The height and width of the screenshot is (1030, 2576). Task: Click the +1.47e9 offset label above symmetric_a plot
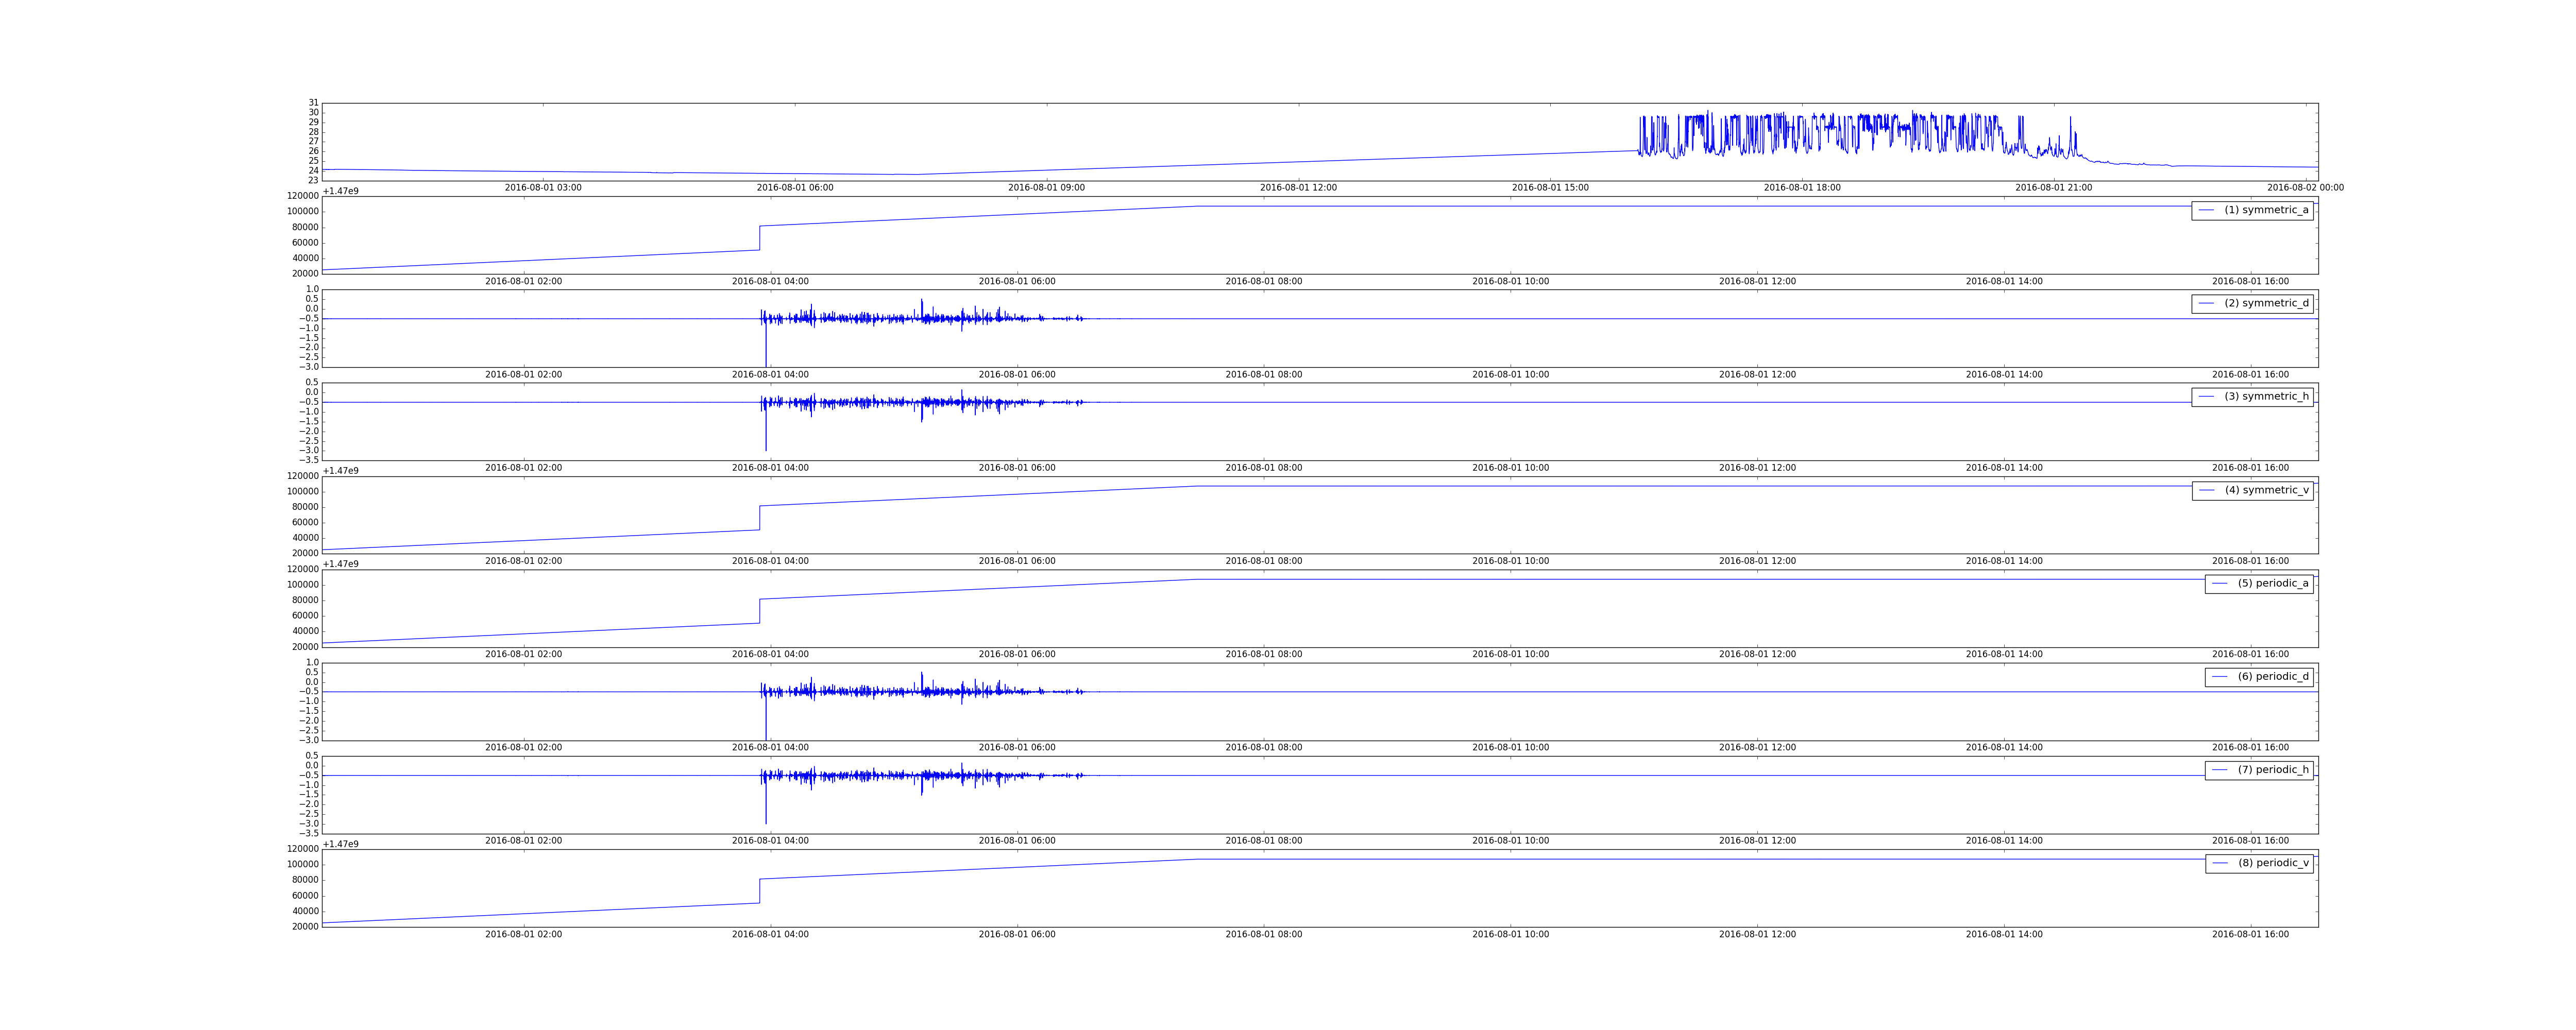341,191
